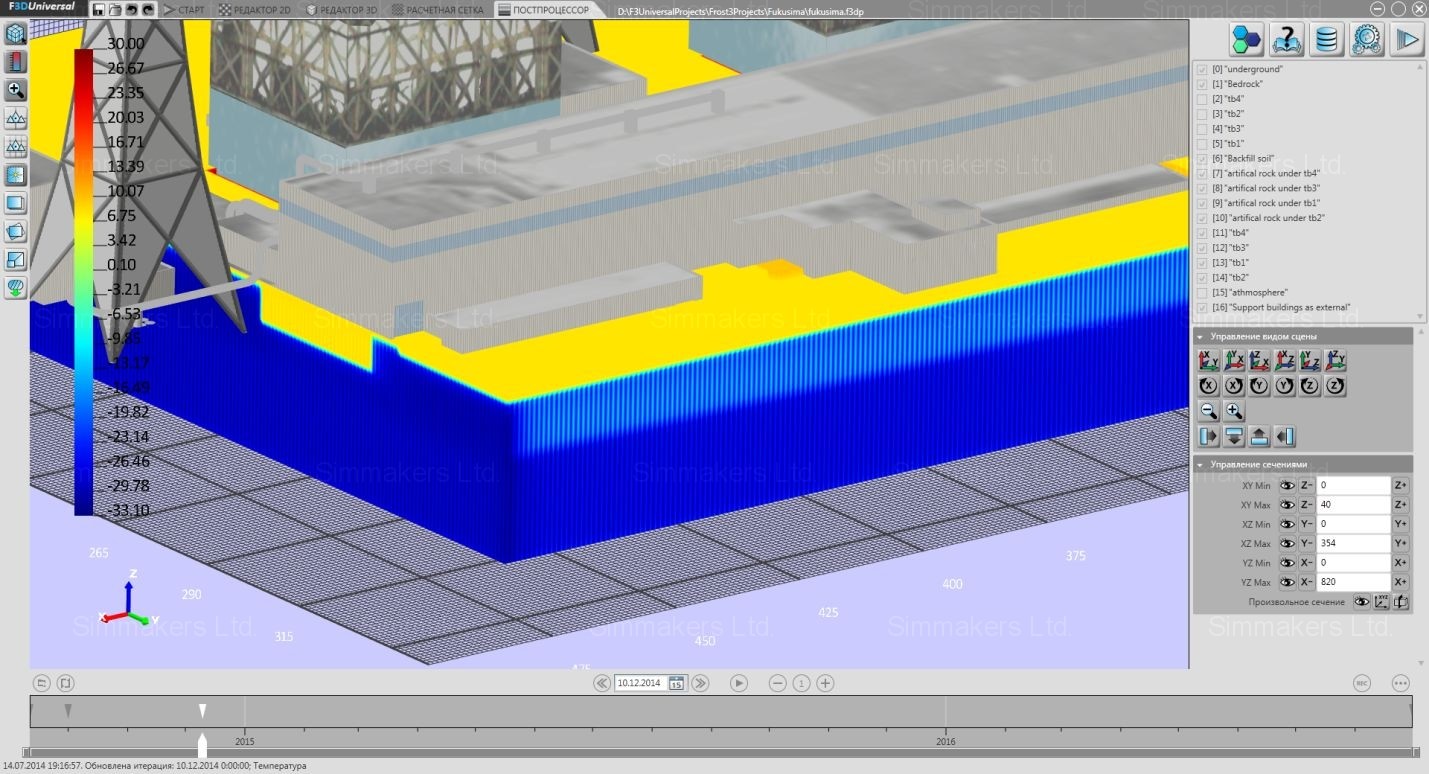Click "artifical rock under tb2" list entry

tap(1268, 218)
